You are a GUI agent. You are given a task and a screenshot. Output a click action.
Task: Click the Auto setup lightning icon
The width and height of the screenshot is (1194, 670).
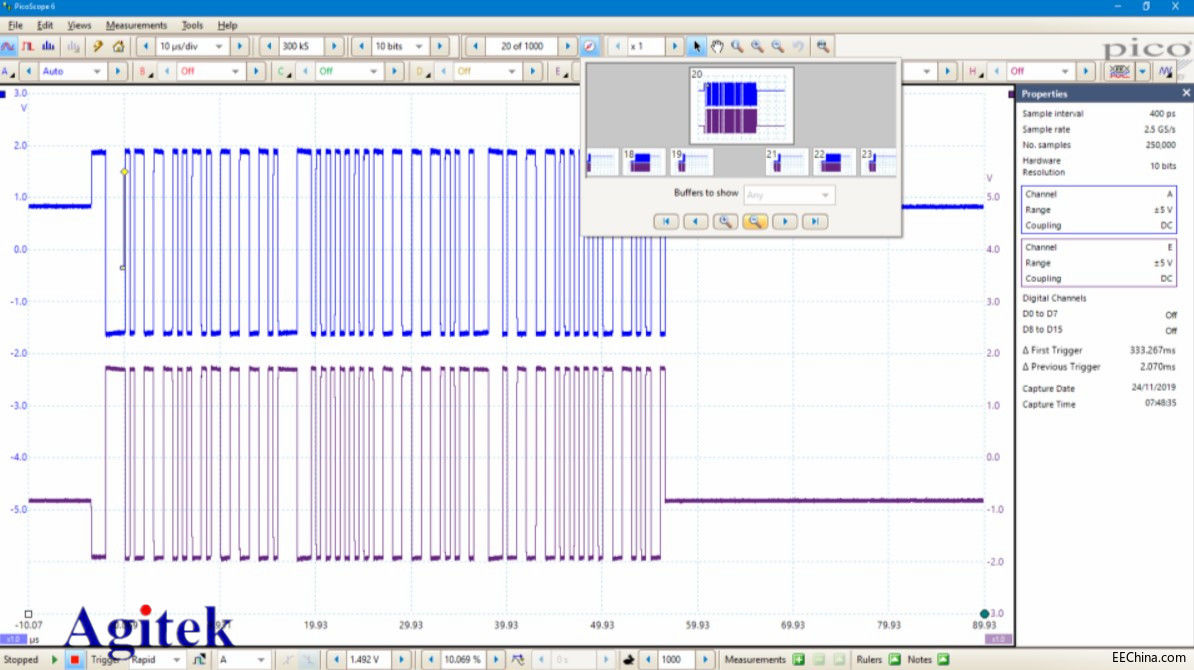97,46
